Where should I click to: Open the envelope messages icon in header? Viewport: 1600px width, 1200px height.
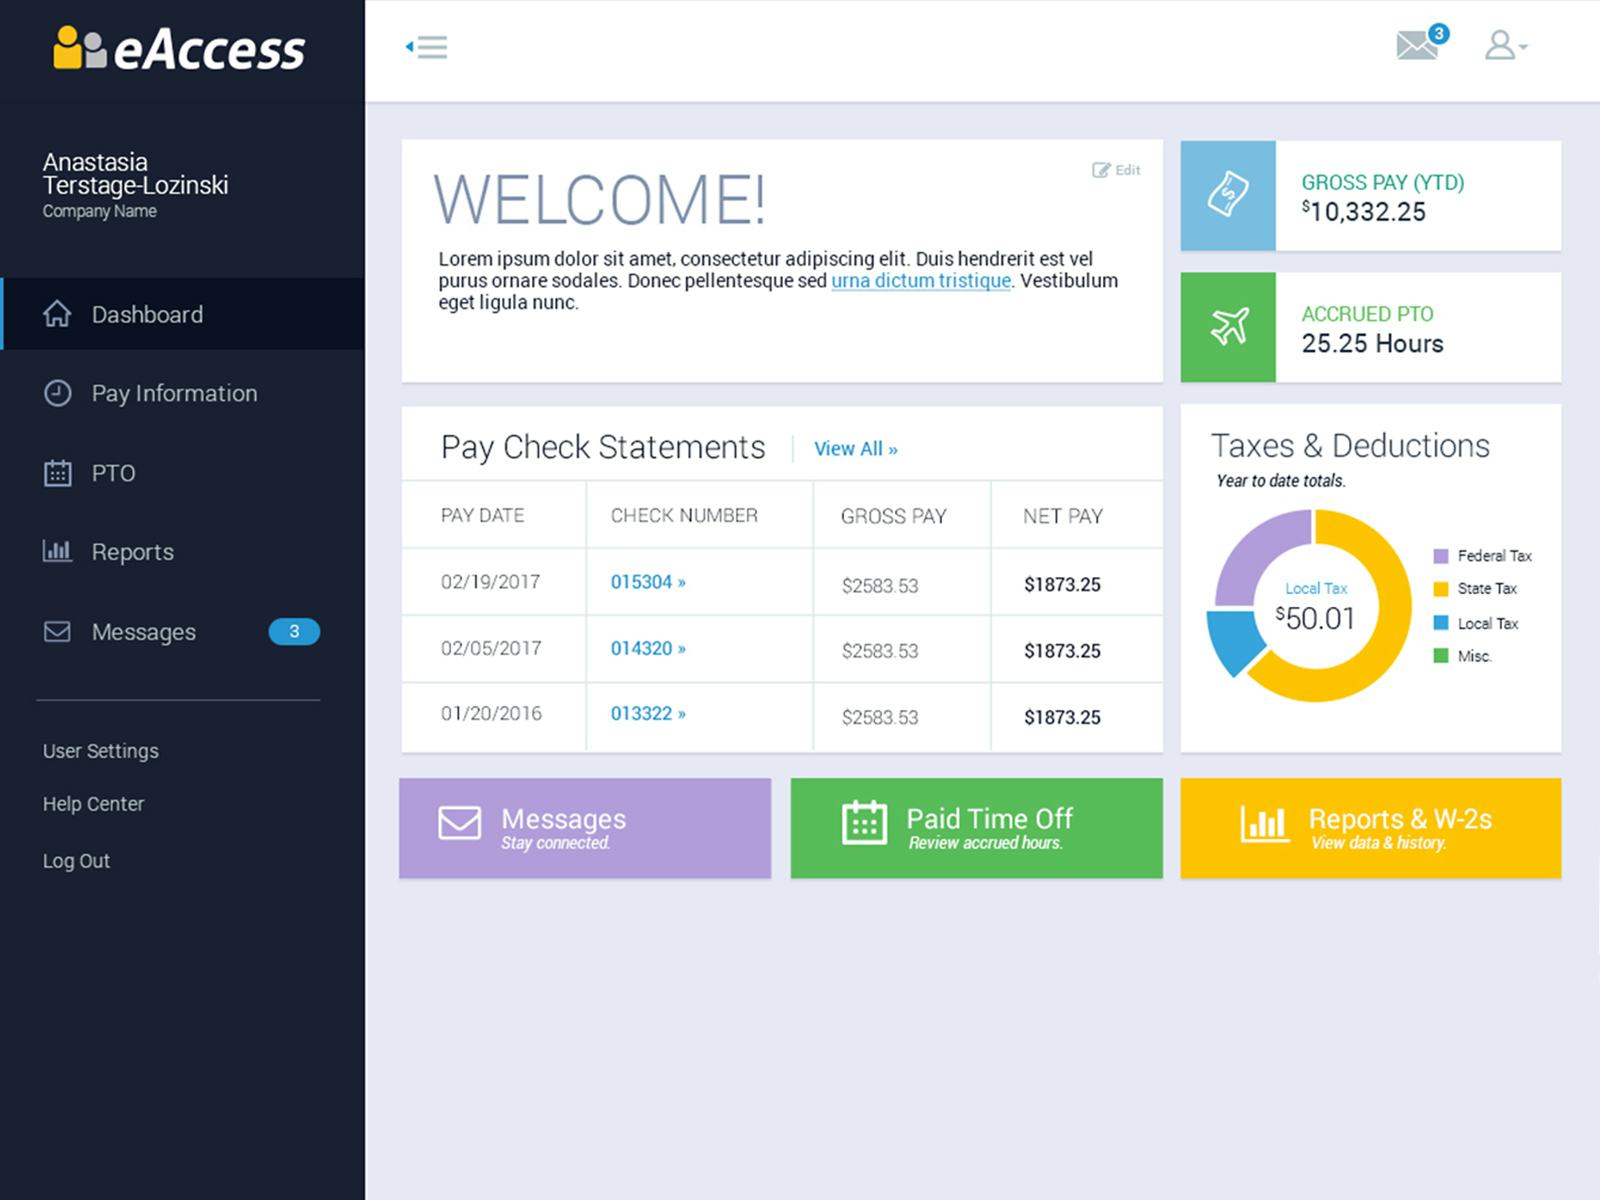pyautogui.click(x=1417, y=46)
